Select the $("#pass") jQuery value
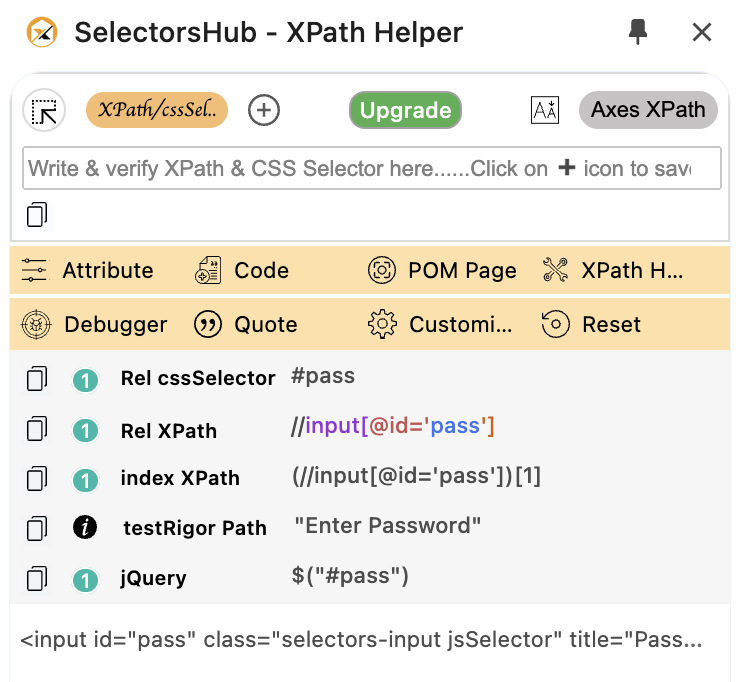 350,576
